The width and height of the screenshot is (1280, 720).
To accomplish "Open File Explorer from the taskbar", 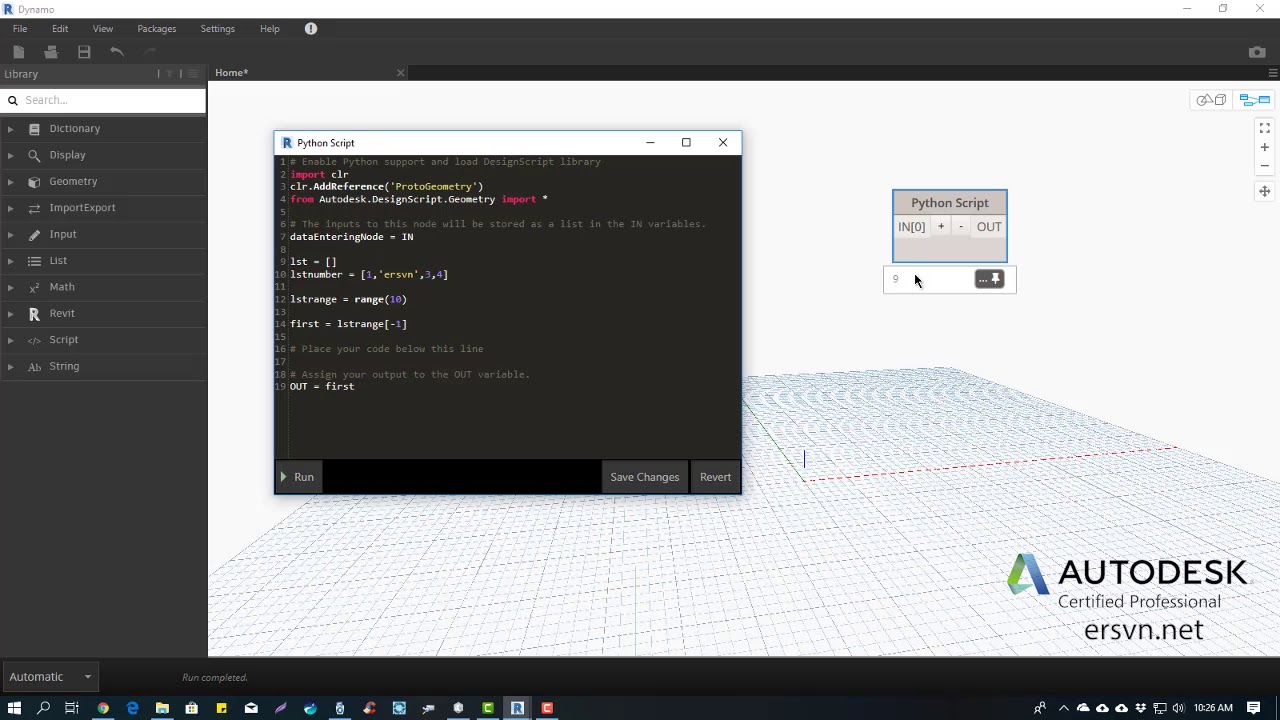I will 162,708.
